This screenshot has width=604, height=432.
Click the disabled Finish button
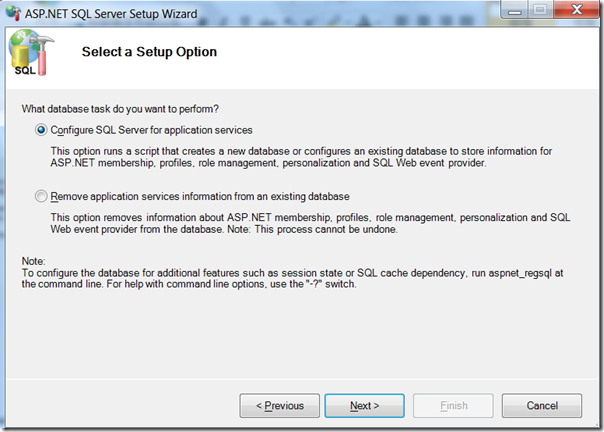[452, 406]
